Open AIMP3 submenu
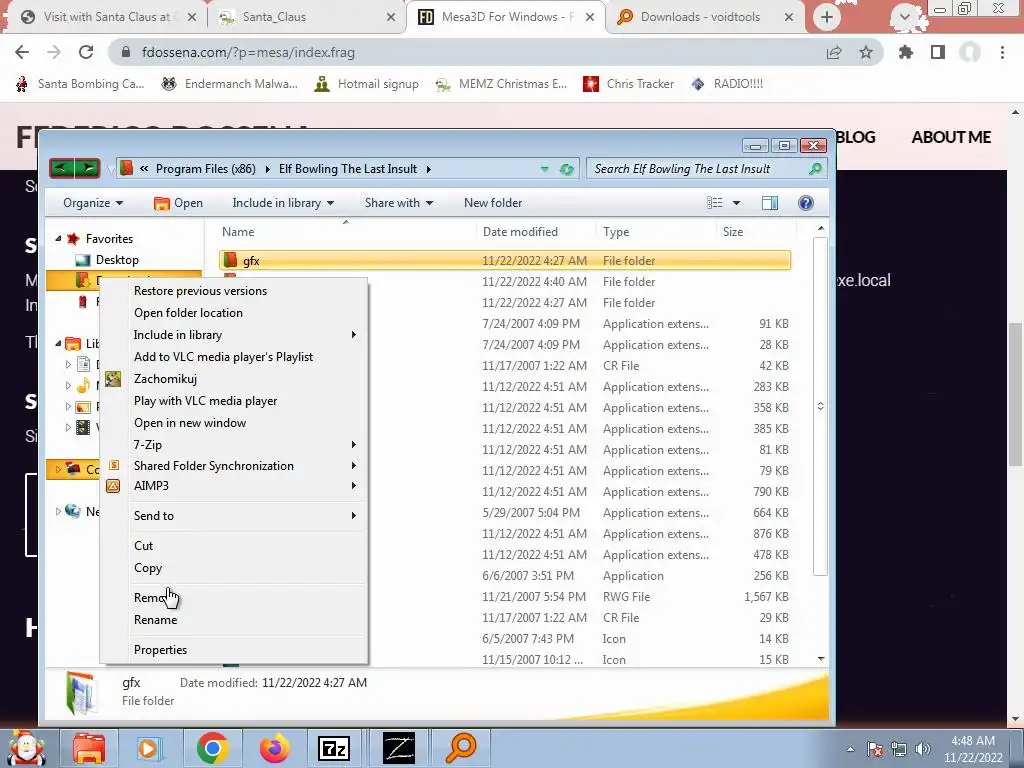Screen dimensions: 1024x768 click(x=234, y=486)
